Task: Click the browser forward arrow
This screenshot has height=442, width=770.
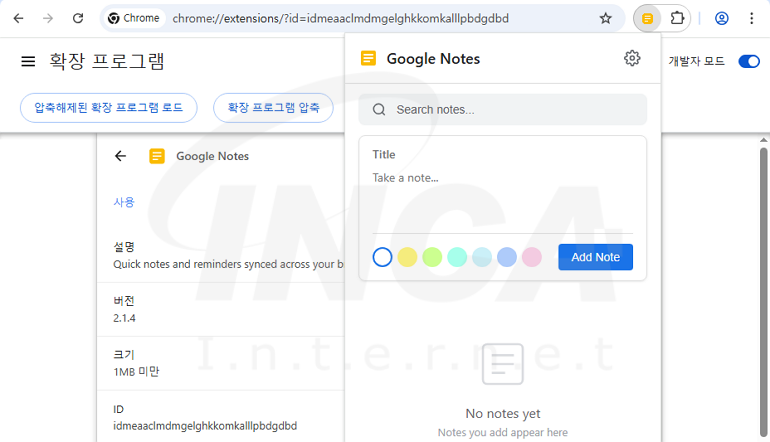Action: (x=48, y=18)
